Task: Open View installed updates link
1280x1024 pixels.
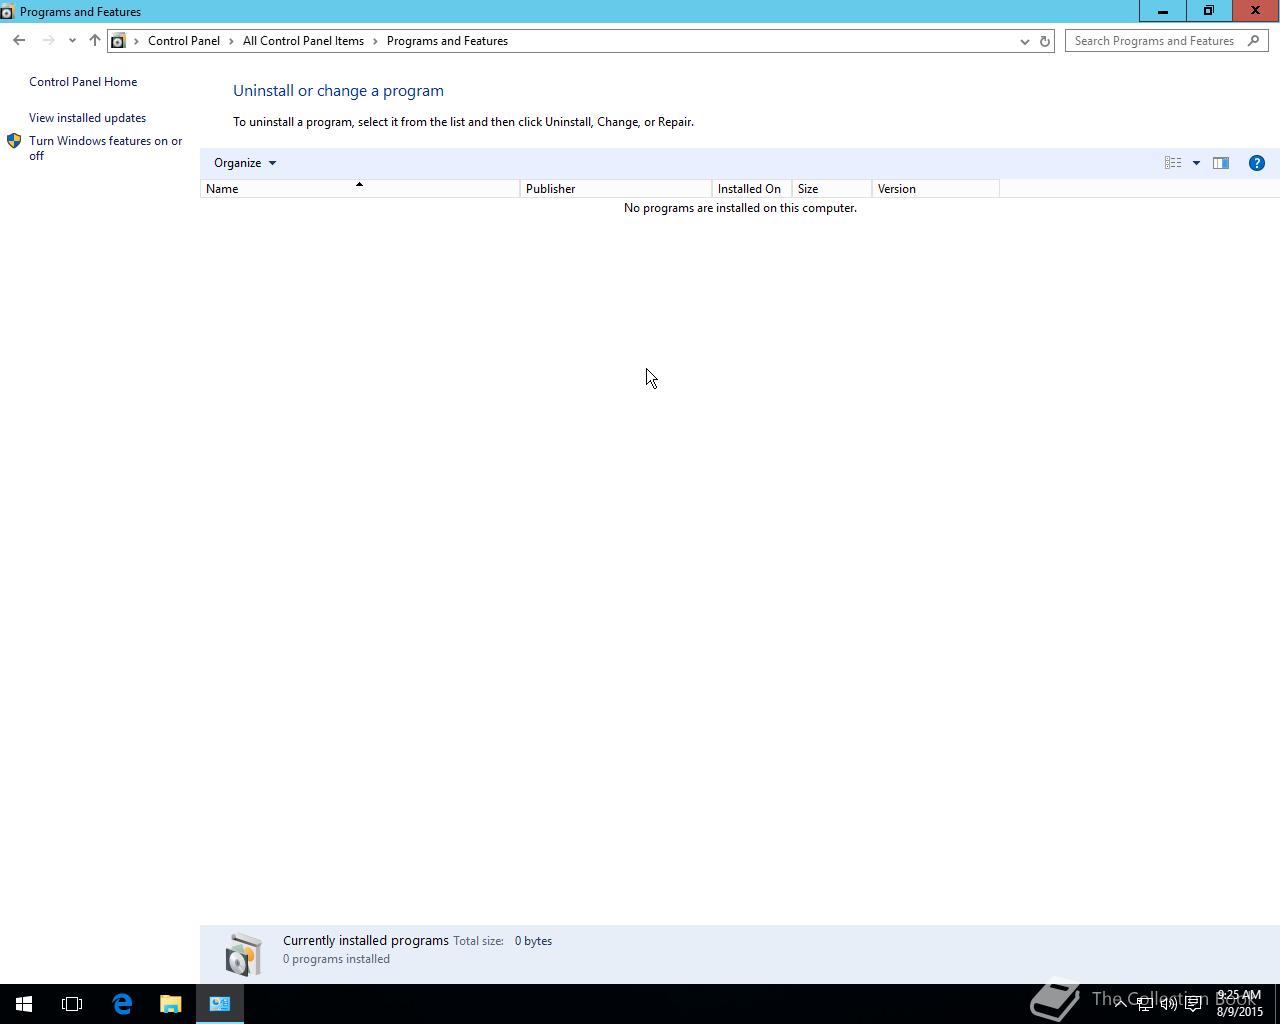Action: pos(87,118)
